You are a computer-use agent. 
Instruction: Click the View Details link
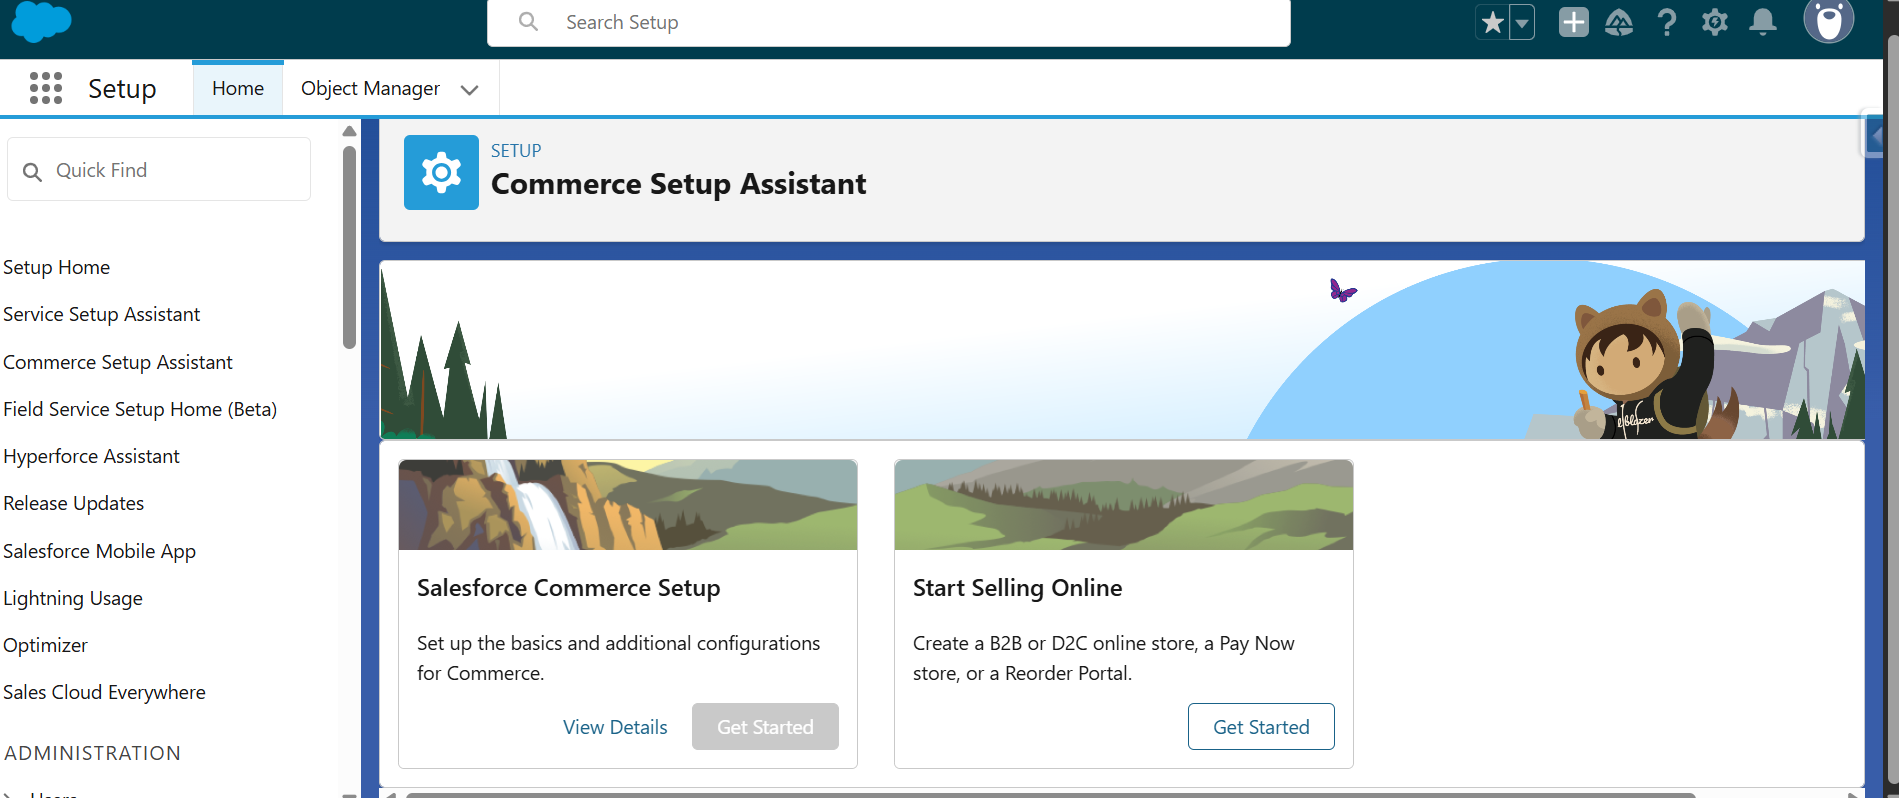(x=615, y=727)
